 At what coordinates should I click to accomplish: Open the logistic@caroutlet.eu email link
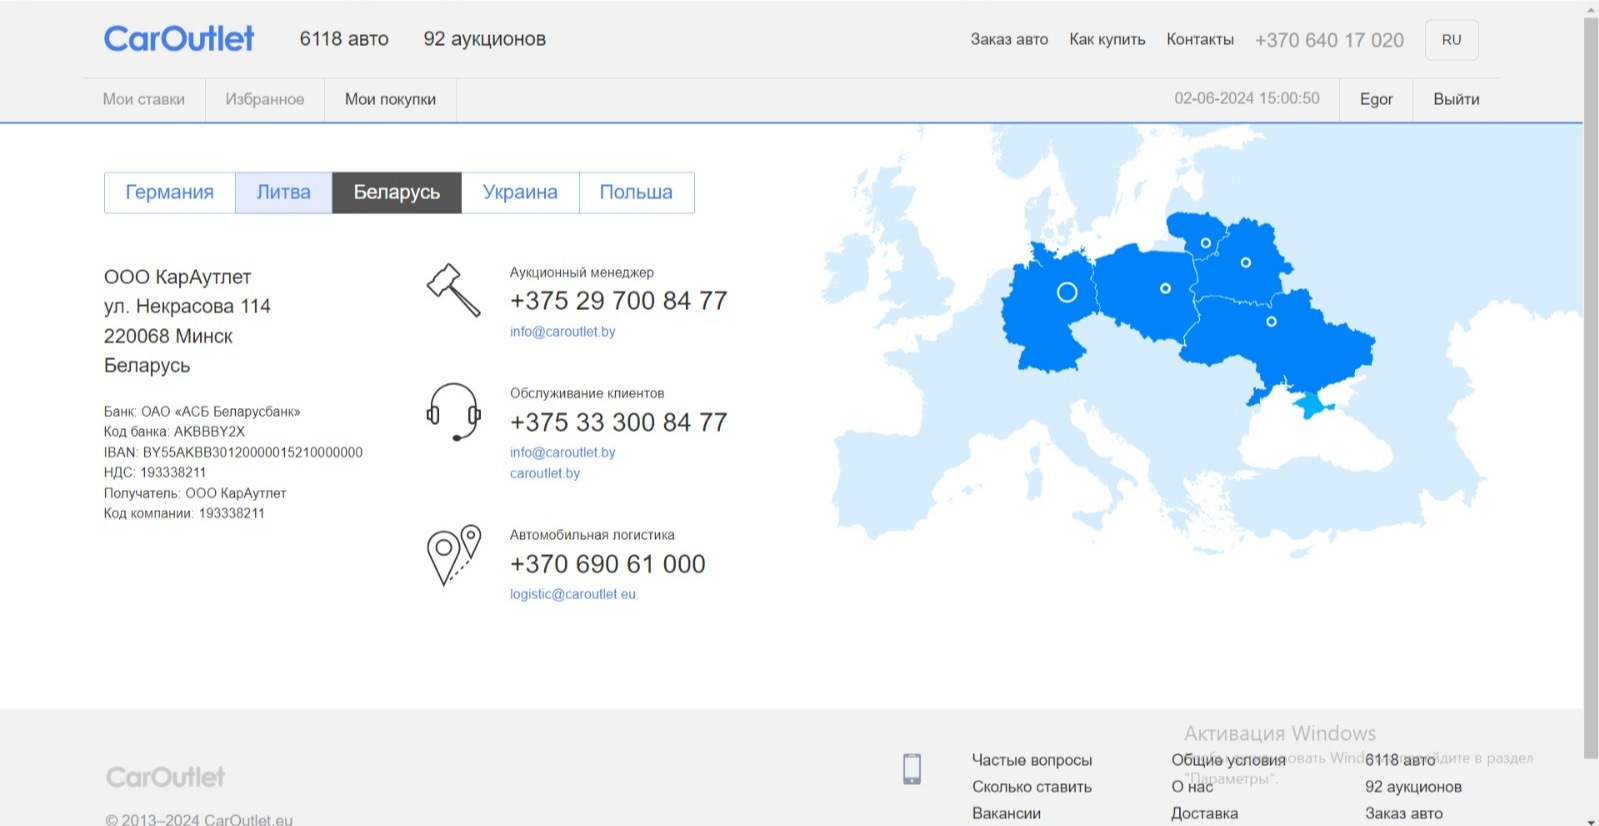[x=573, y=594]
